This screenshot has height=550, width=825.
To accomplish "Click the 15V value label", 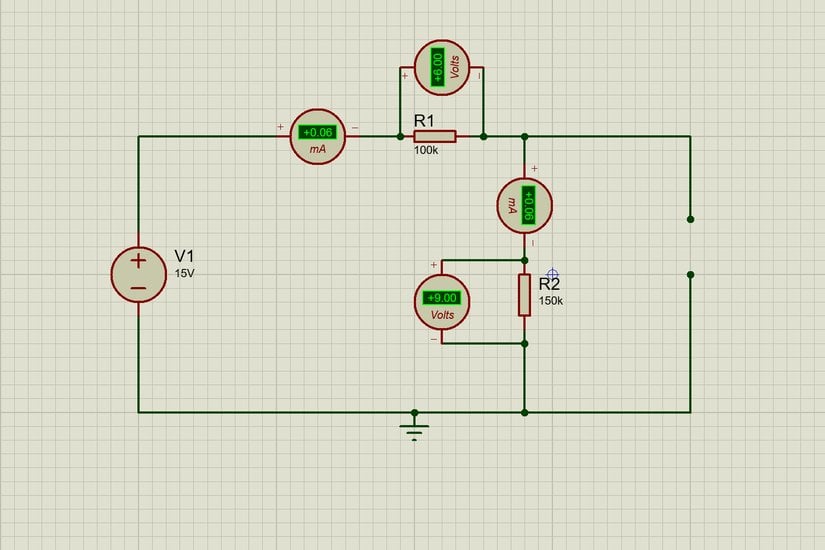I will point(185,272).
